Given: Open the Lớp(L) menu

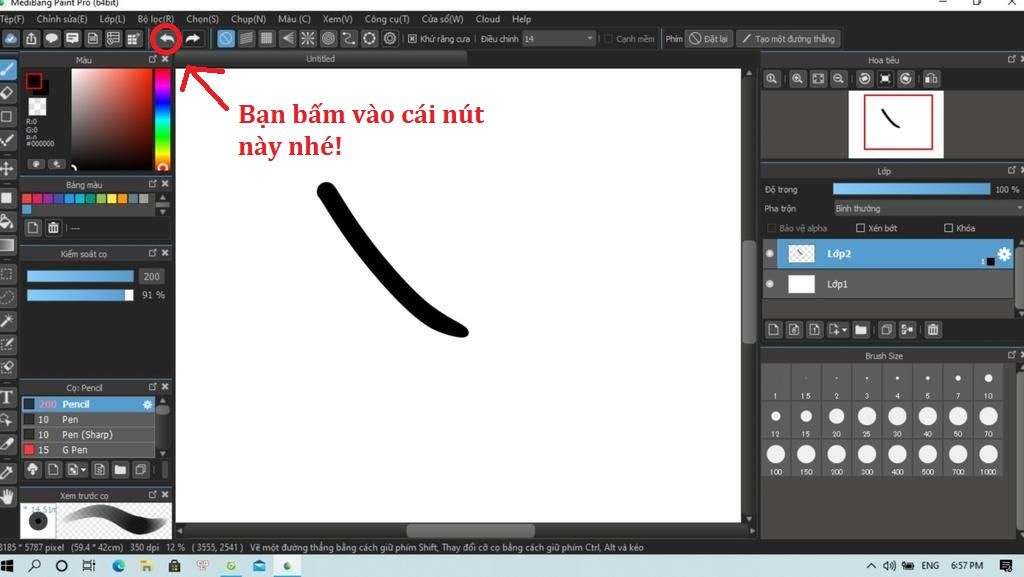Looking at the screenshot, I should (112, 20).
